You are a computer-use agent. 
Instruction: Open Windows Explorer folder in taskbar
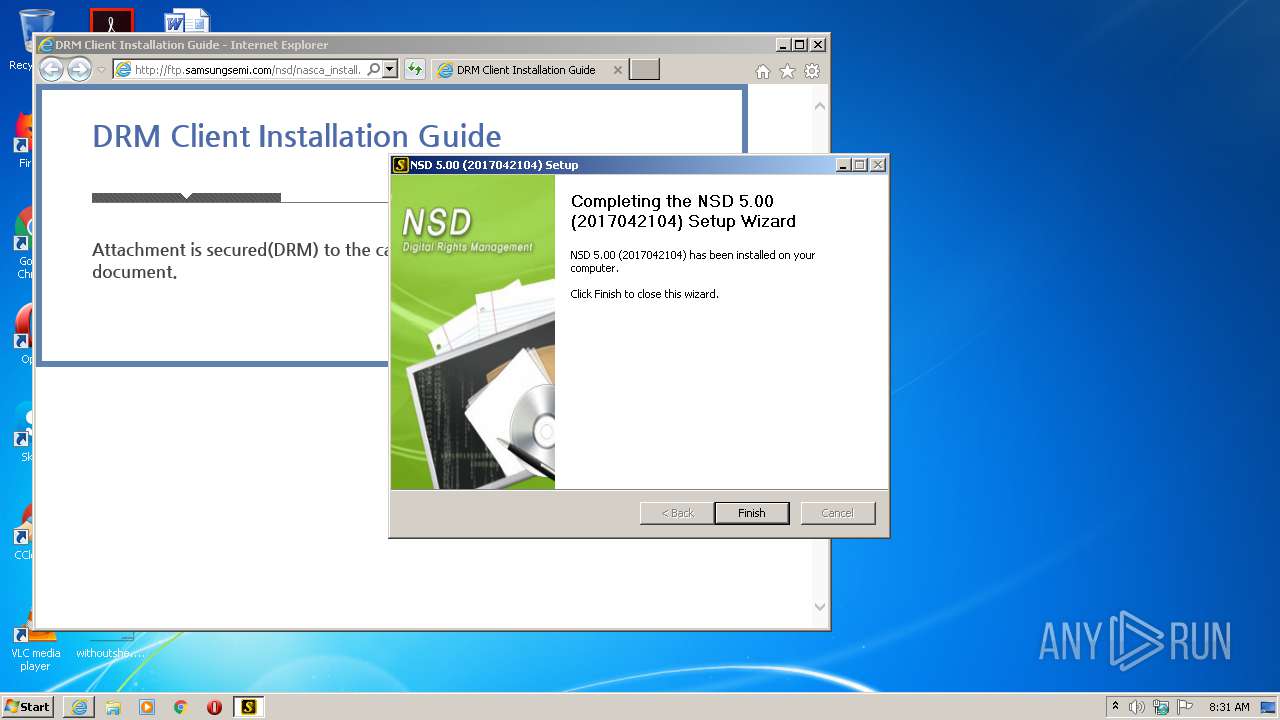(x=113, y=707)
